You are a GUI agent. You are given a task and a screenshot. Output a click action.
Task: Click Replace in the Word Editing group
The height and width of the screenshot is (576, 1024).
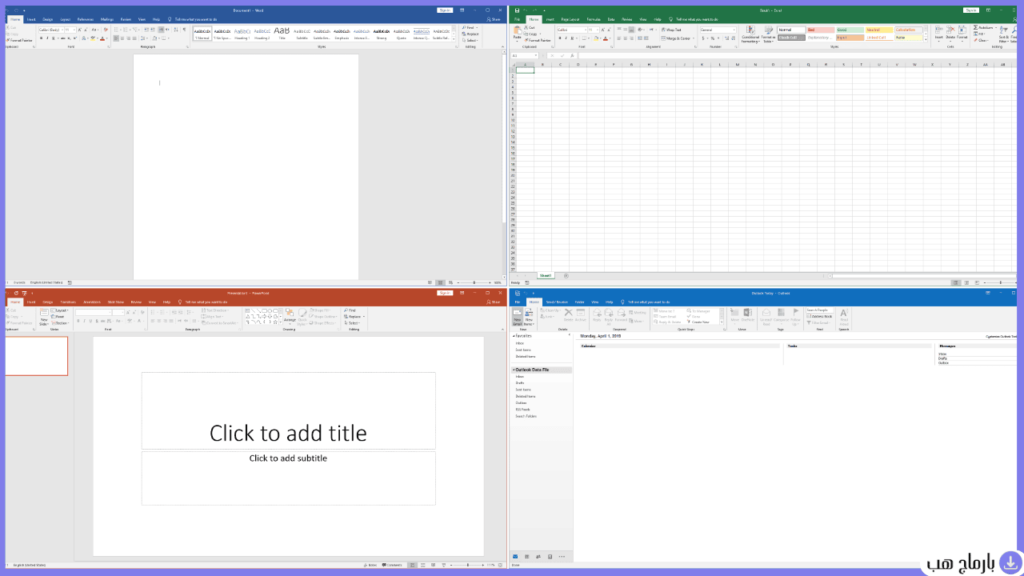pos(472,34)
